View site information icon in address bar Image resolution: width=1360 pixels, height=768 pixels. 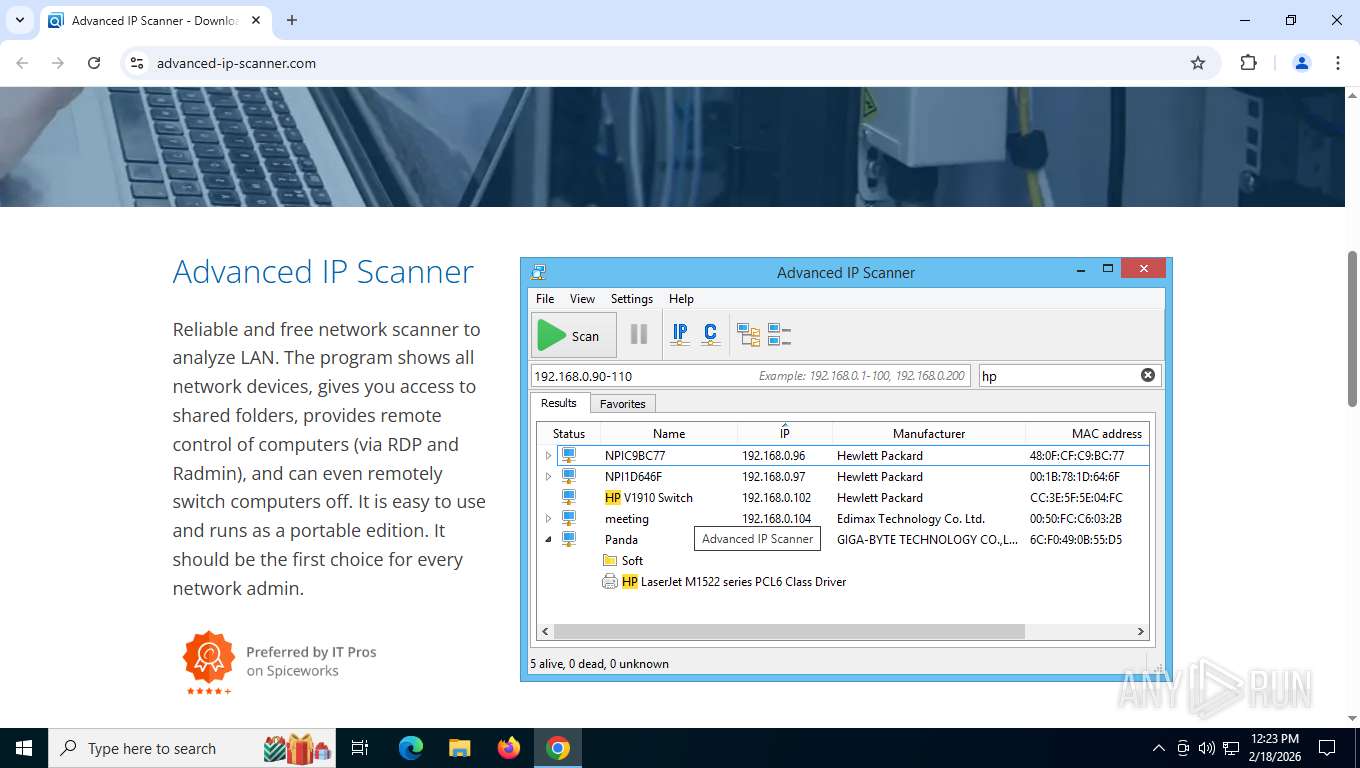coord(137,63)
